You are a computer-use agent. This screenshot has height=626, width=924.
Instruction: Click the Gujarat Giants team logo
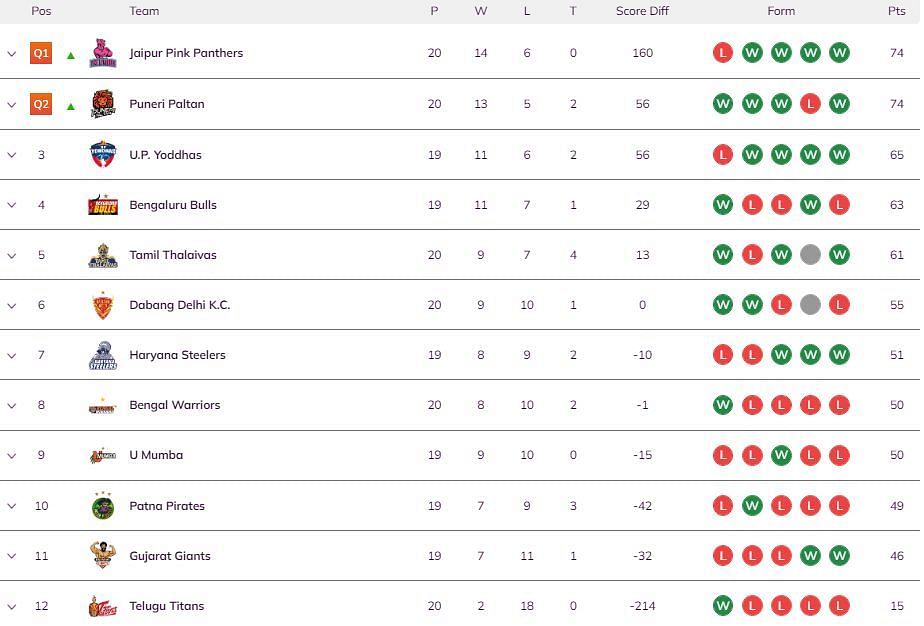pos(103,555)
